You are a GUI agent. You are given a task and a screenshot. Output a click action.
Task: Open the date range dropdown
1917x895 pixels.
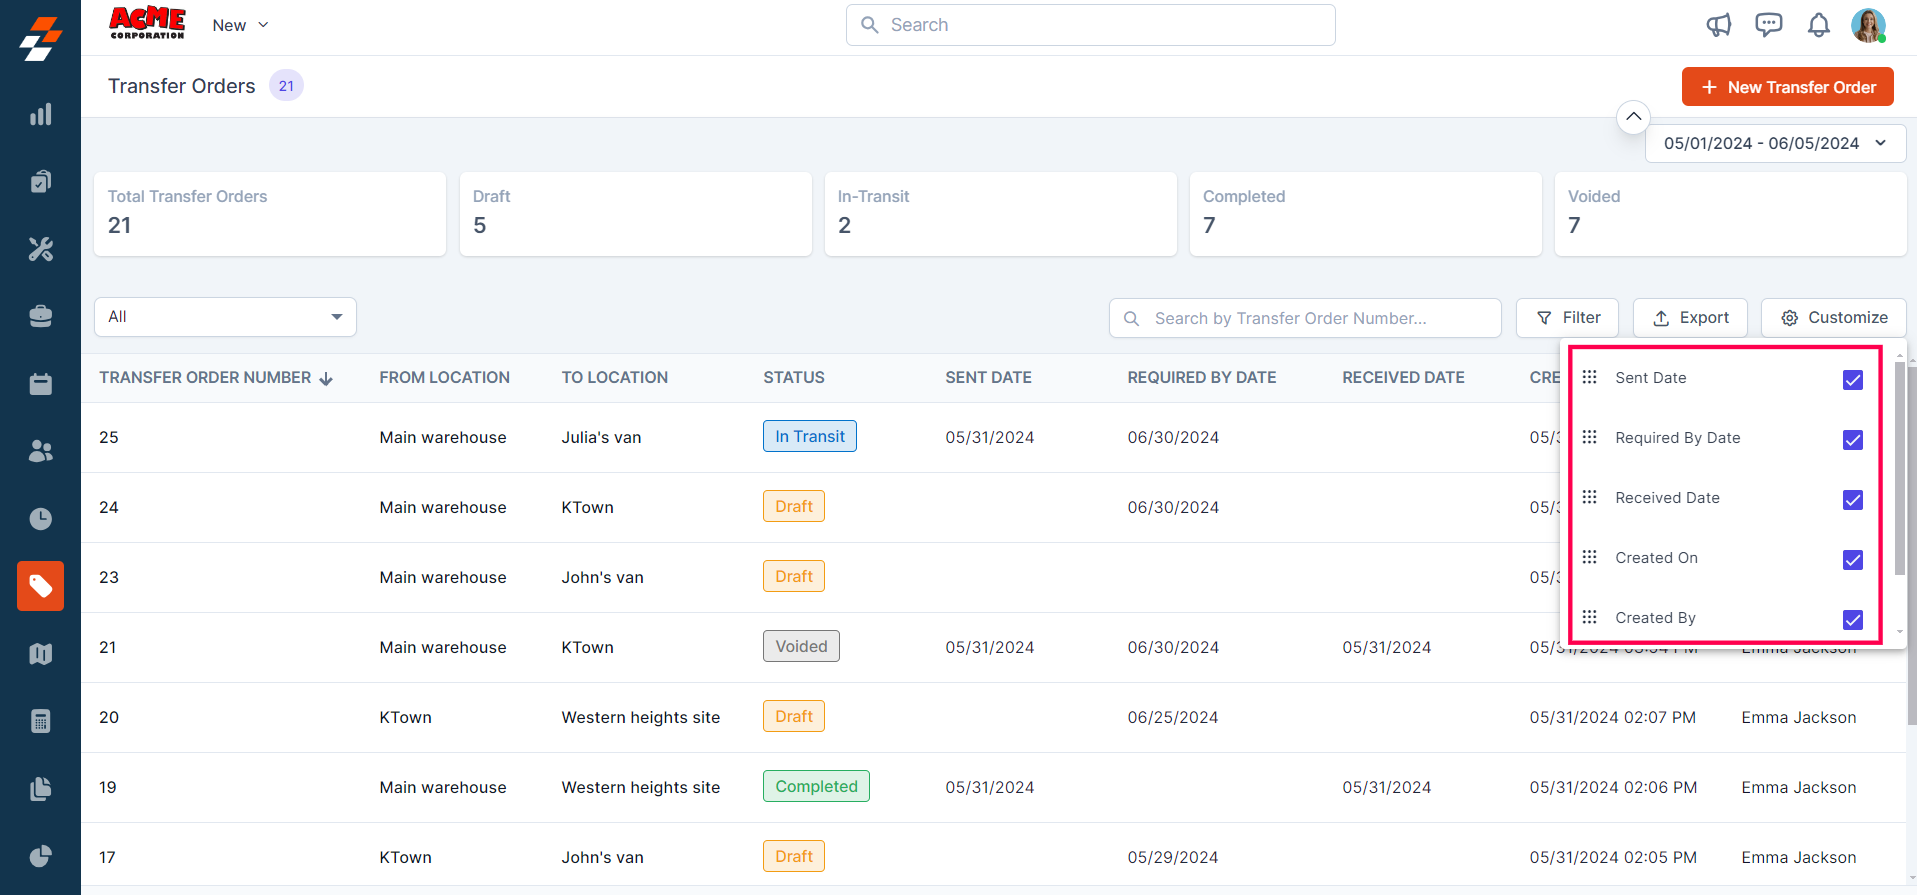pyautogui.click(x=1774, y=143)
